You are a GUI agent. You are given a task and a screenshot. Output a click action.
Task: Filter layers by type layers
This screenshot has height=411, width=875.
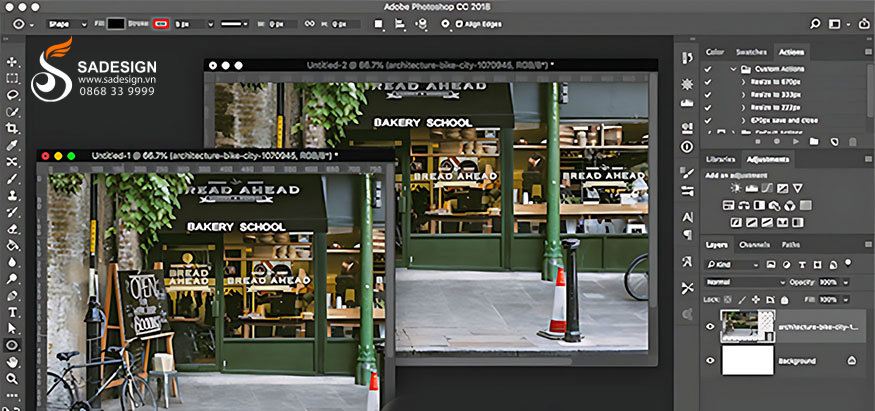(803, 264)
